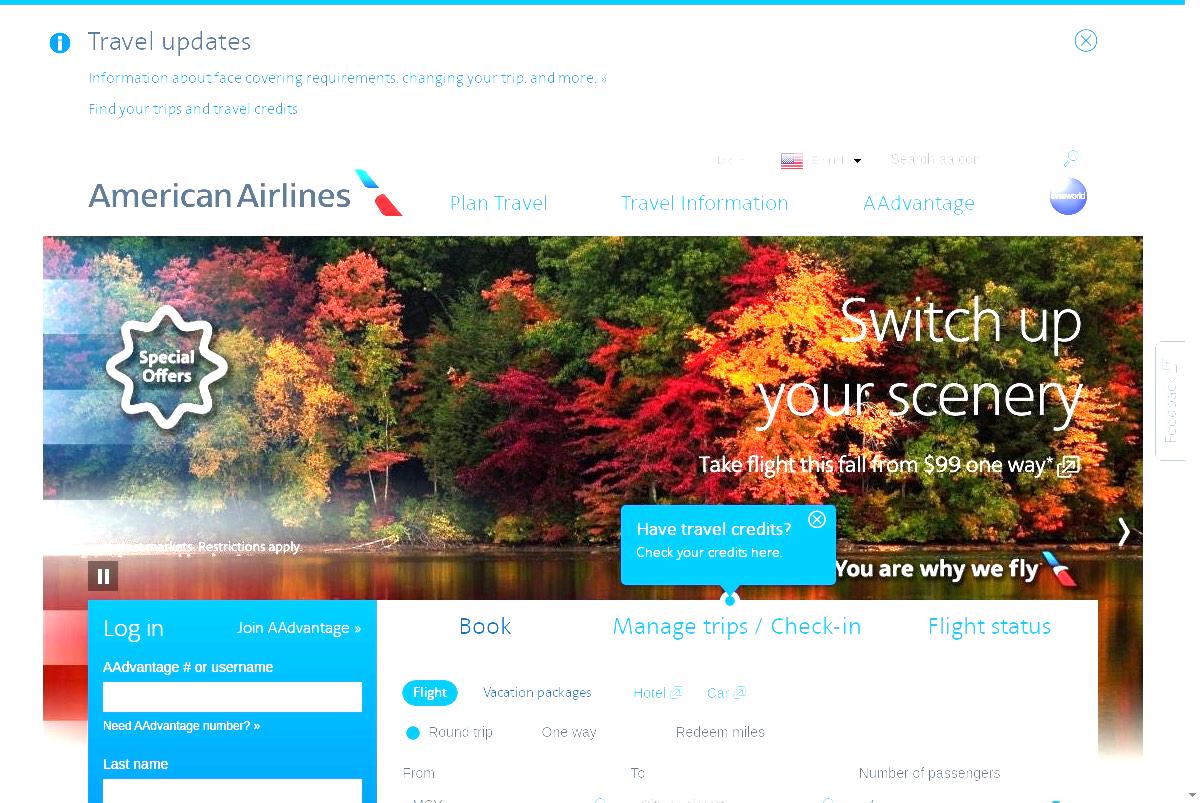Viewport: 1200px width, 803px height.
Task: Expand the Plan Travel menu
Action: [499, 203]
